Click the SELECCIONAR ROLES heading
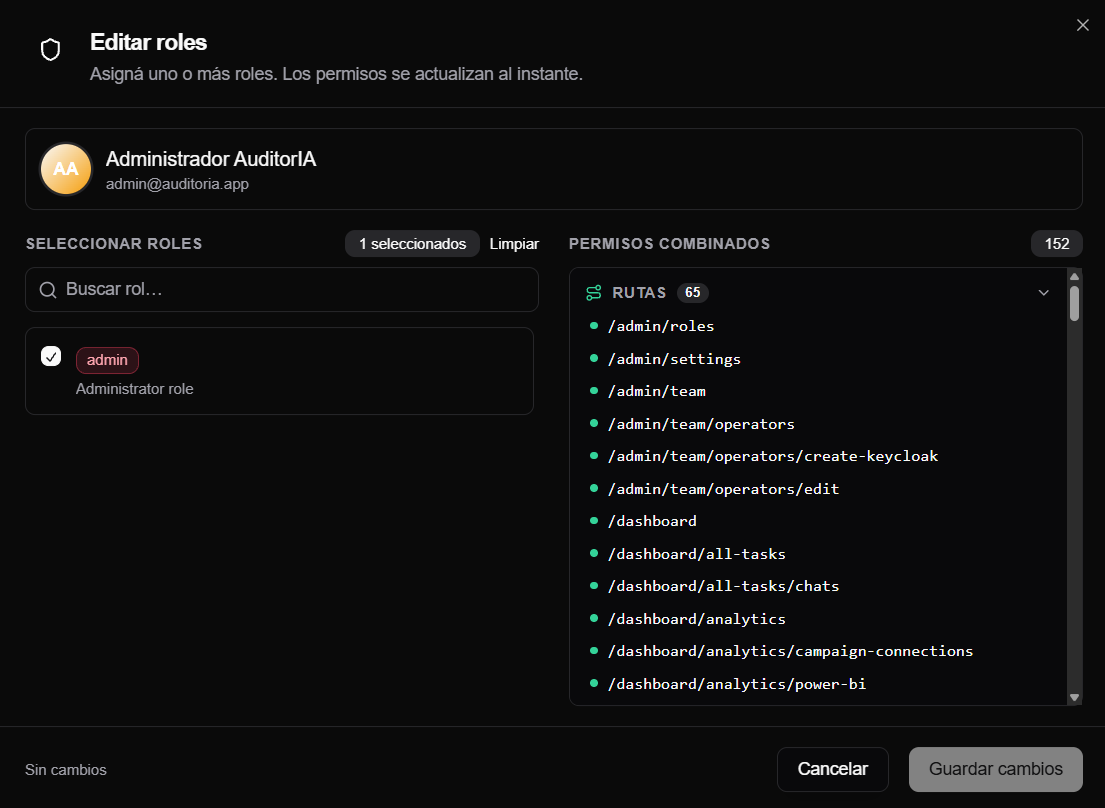Viewport: 1105px width, 808px height. 114,244
